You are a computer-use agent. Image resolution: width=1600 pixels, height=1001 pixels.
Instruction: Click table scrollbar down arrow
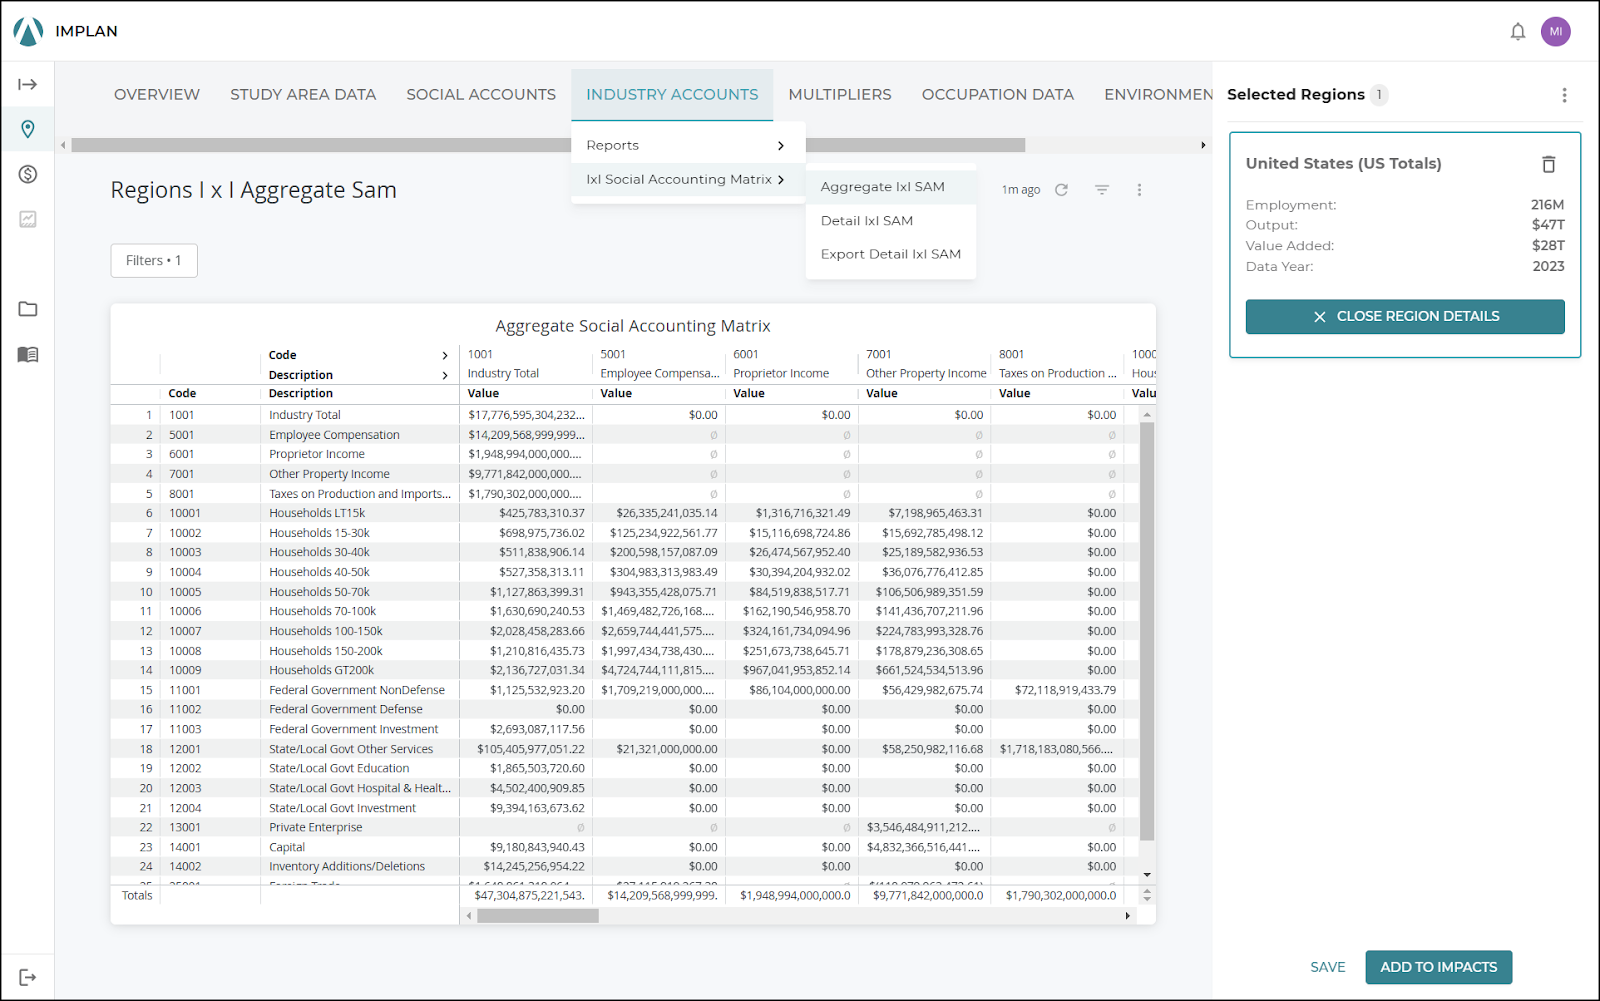(x=1147, y=874)
